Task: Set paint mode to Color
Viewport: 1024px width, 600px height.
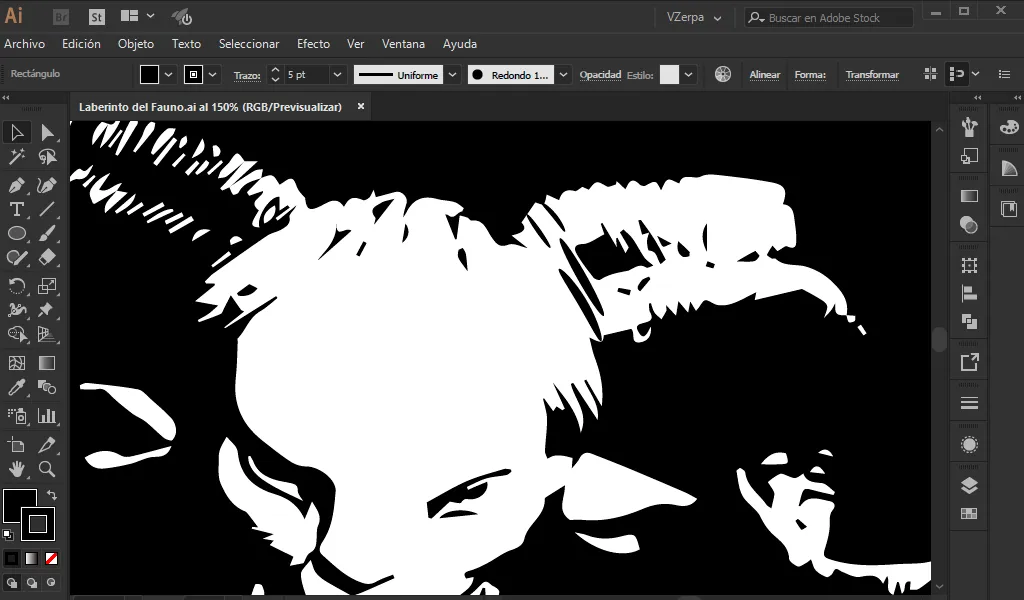Action: (12, 558)
